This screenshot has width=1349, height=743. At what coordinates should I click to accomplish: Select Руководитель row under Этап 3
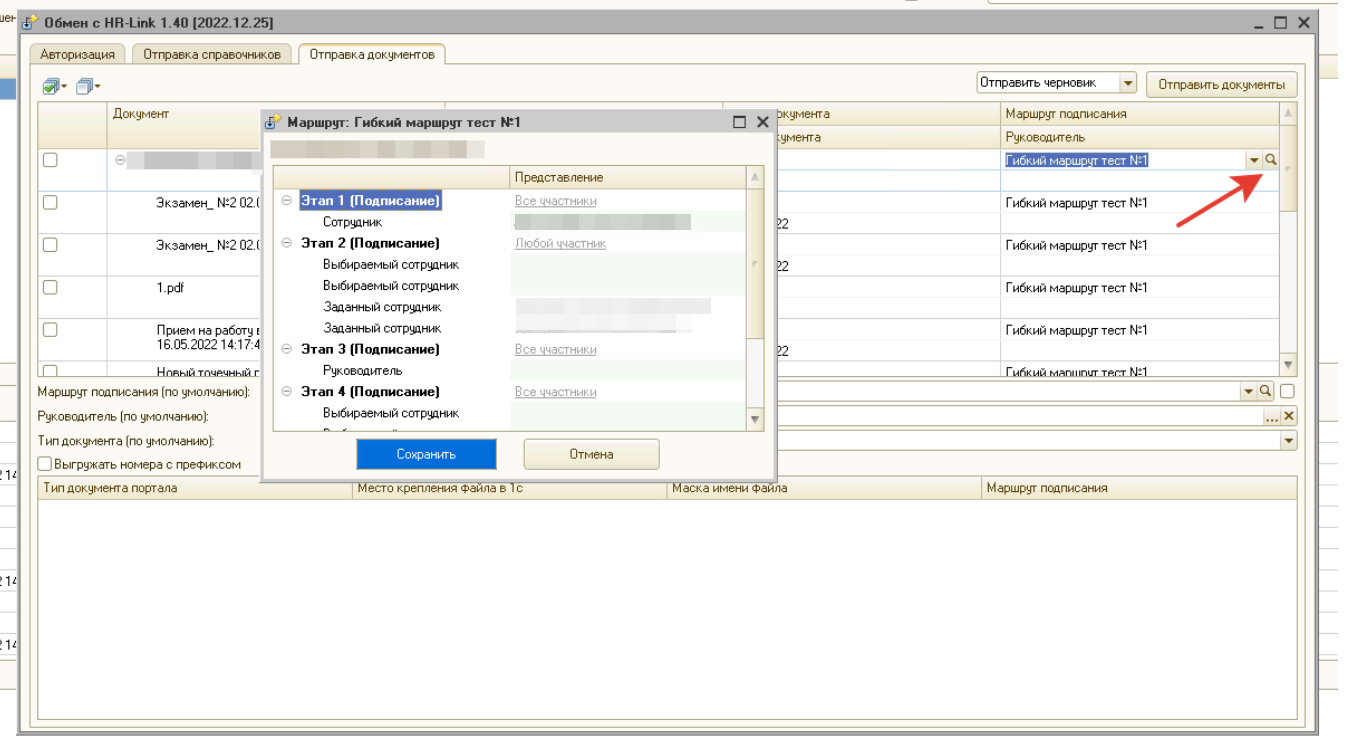[363, 371]
